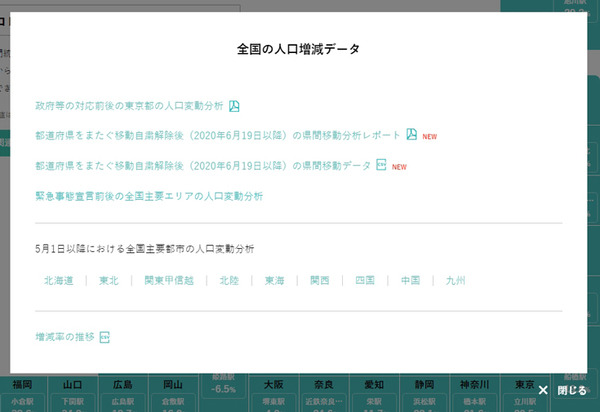Viewport: 600px width, 412px height.
Task: Select the 四国 region
Action: [x=364, y=281]
